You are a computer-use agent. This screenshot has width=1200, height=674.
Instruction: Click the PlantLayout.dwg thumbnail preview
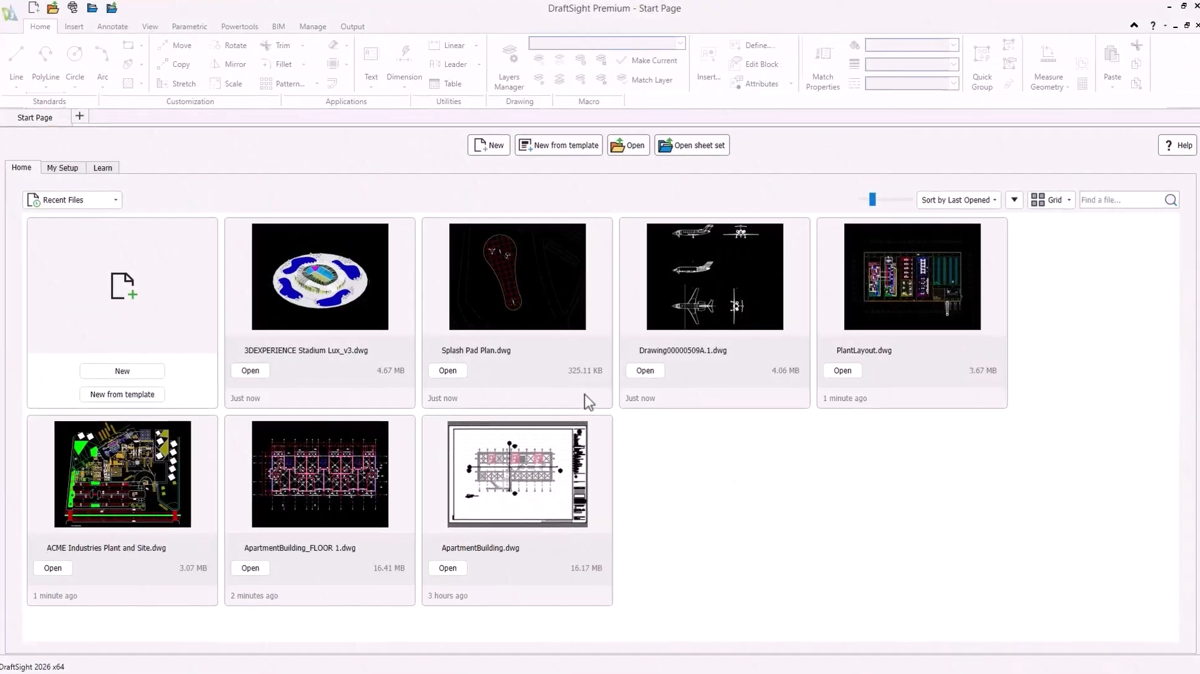click(x=912, y=277)
